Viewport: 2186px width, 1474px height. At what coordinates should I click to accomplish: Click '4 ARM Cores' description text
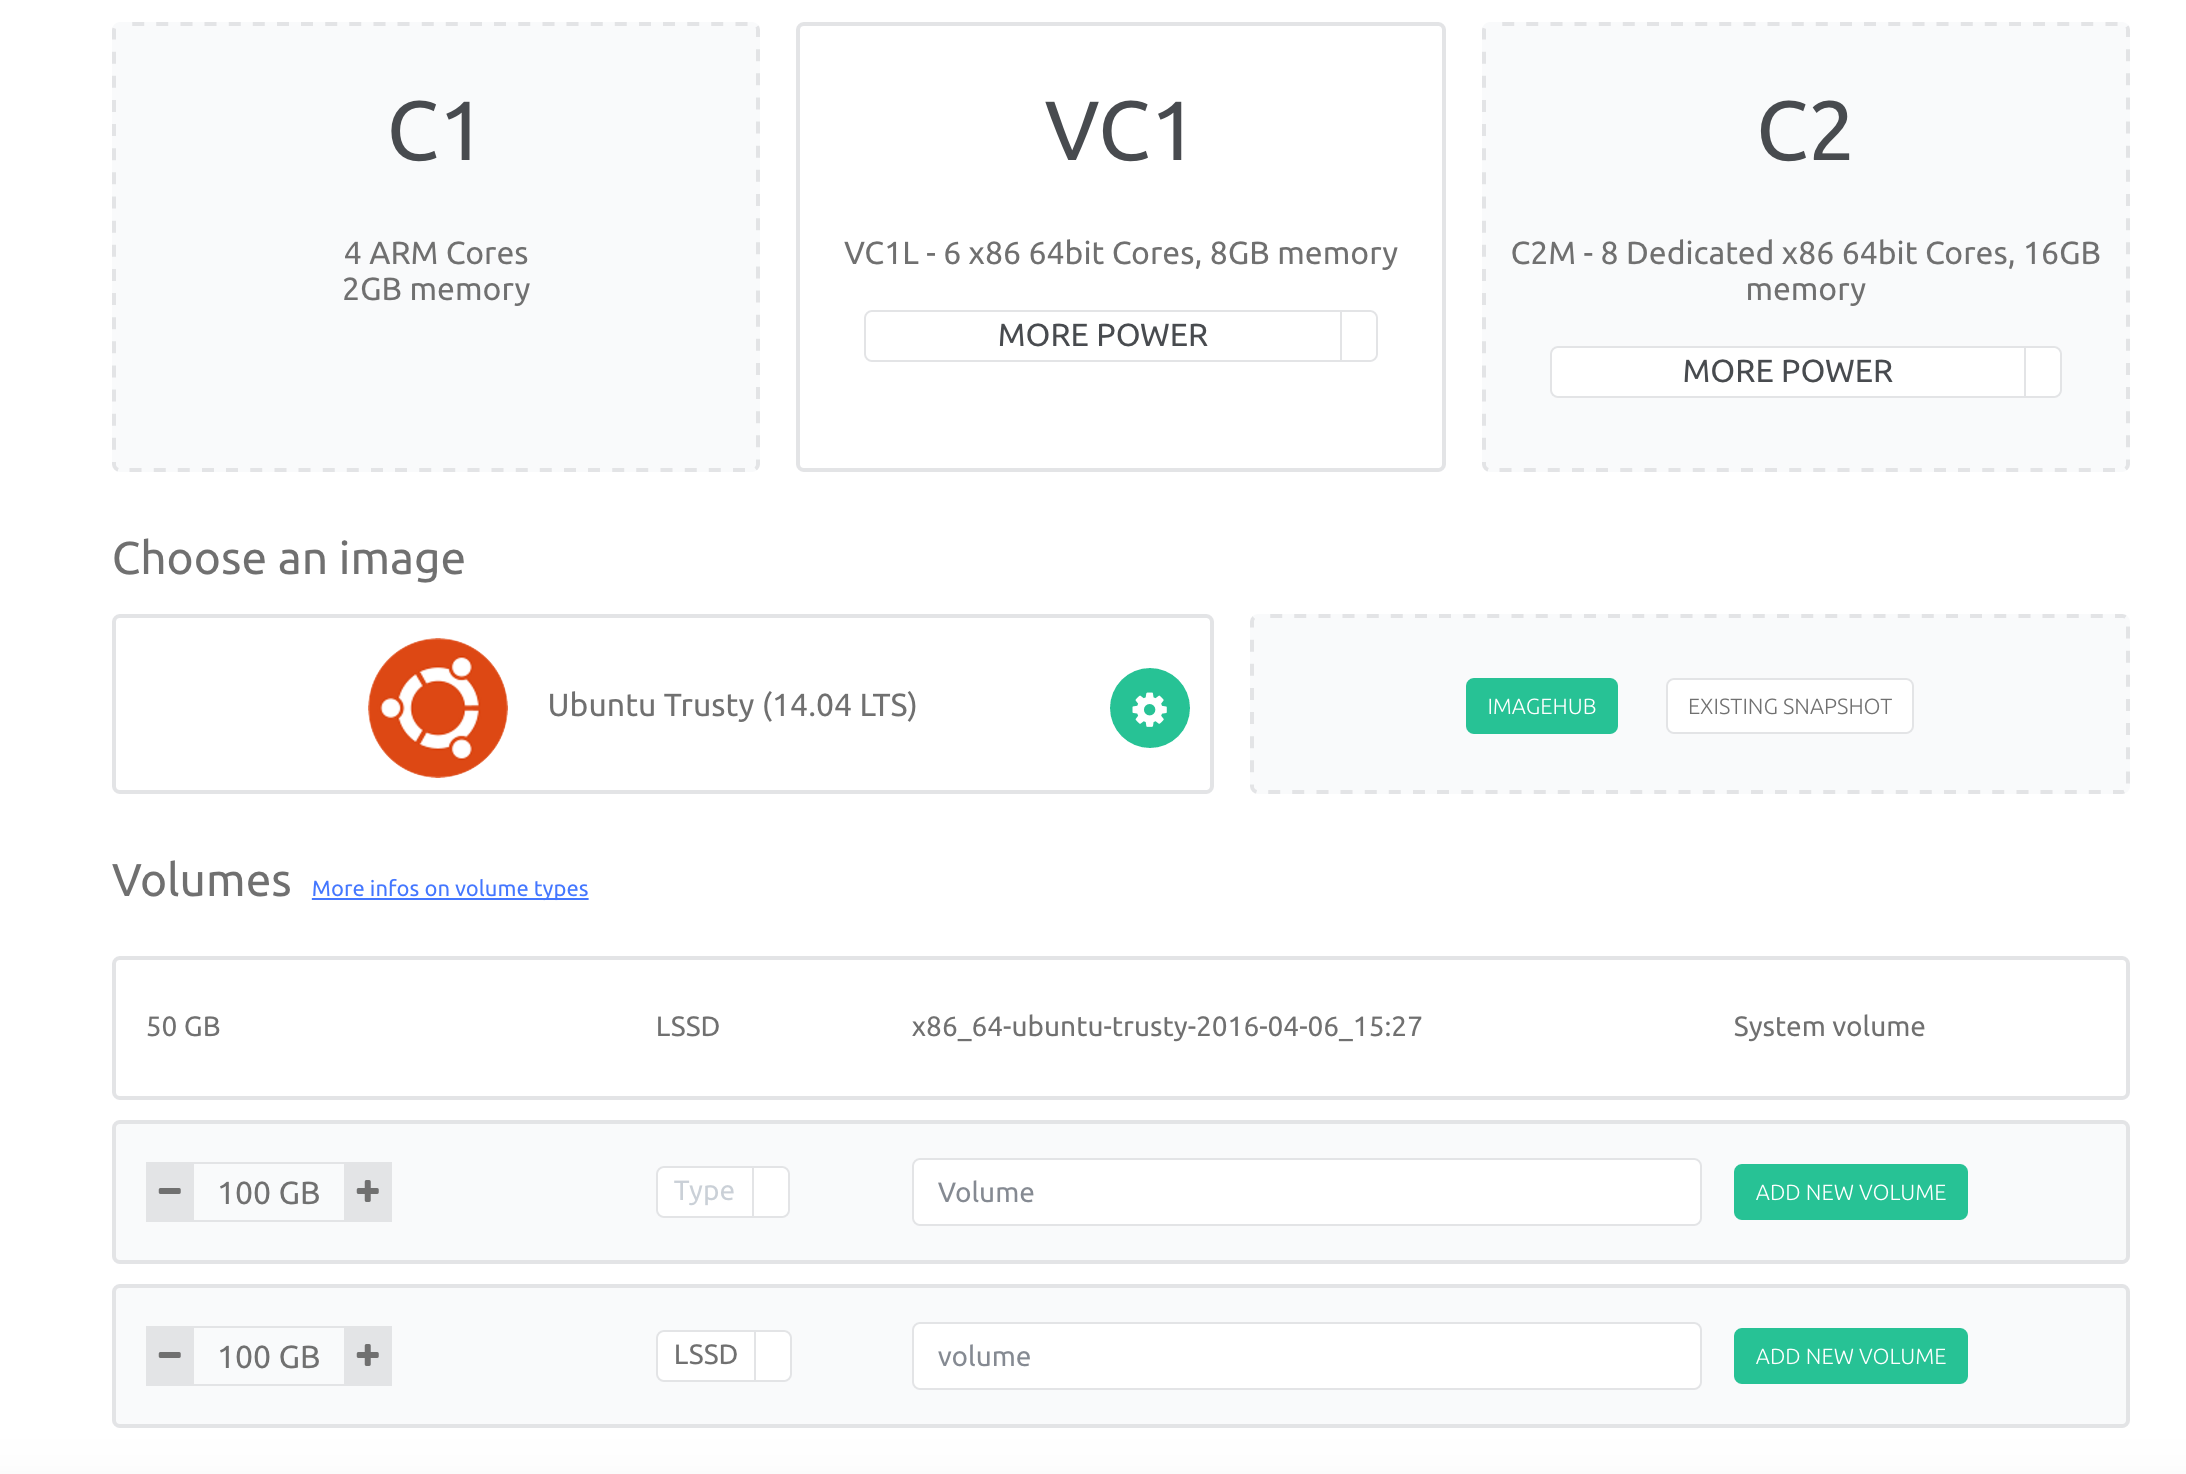[436, 253]
